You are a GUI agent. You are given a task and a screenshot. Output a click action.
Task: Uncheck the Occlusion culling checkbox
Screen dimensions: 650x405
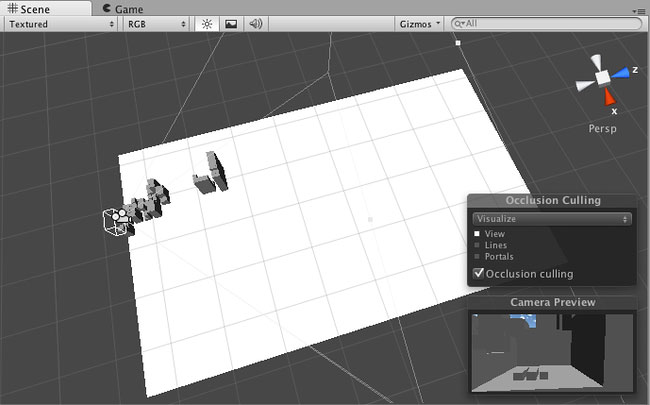click(x=479, y=273)
